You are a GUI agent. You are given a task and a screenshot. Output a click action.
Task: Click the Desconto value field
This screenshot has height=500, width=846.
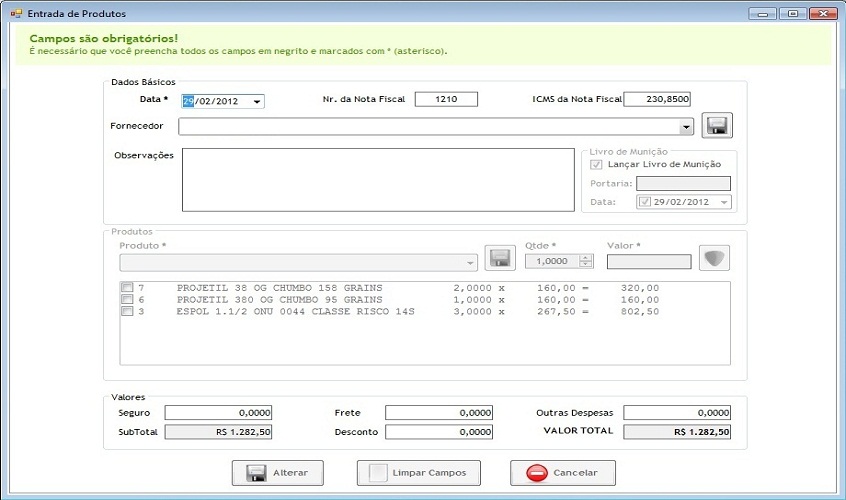pyautogui.click(x=439, y=432)
